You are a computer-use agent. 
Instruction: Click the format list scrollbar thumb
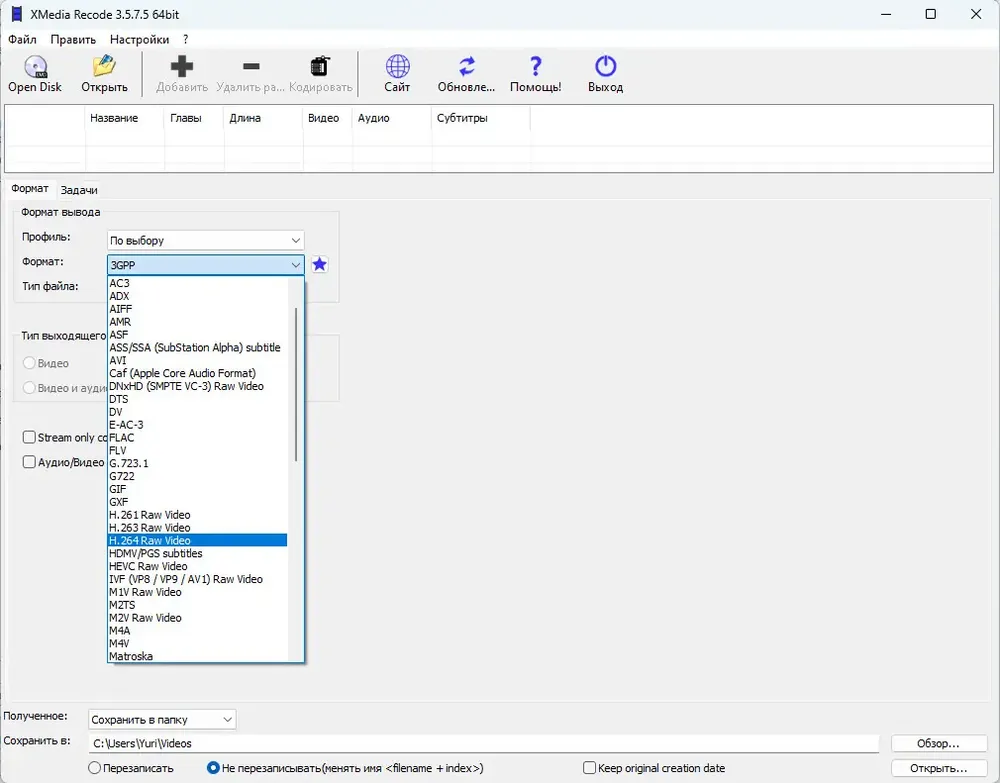pos(296,384)
